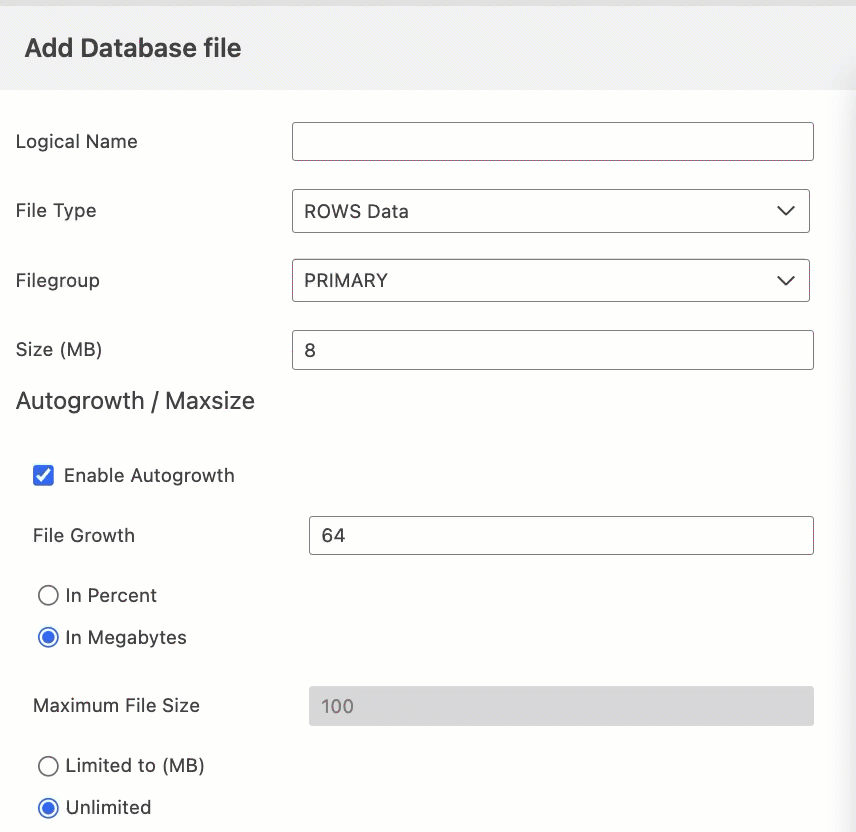Select the Unlimited maximum file size option
This screenshot has width=856, height=832.
(48, 807)
